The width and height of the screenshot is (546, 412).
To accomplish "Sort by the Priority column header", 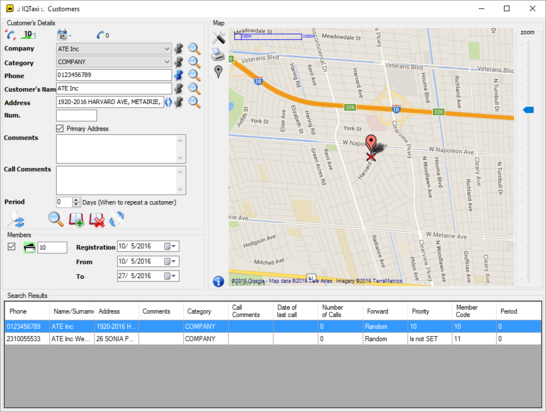I will pos(430,311).
